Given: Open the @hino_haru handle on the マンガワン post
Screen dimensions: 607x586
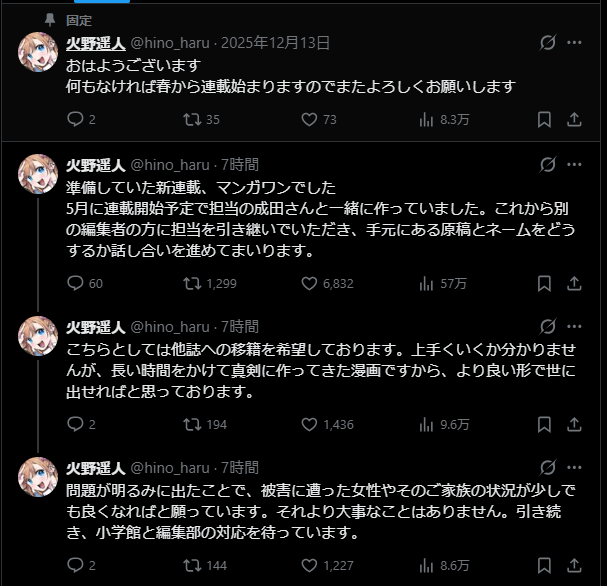Looking at the screenshot, I should tap(170, 164).
